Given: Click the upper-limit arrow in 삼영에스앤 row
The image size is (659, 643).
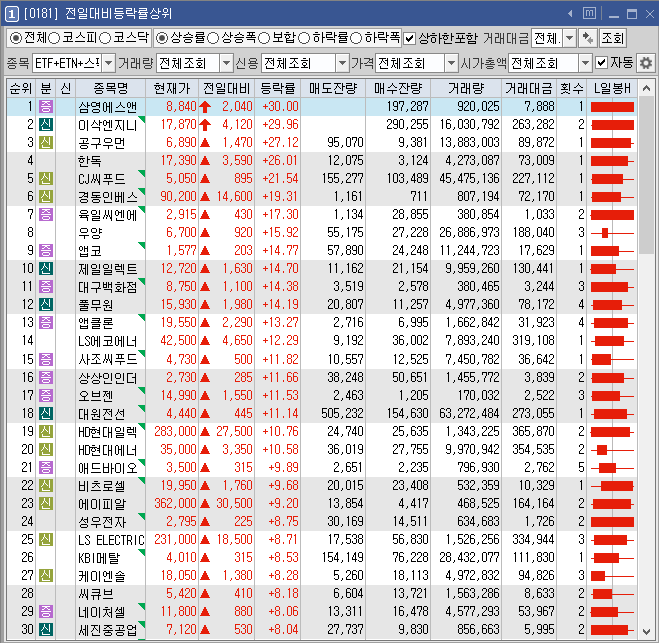Looking at the screenshot, I should 205,107.
